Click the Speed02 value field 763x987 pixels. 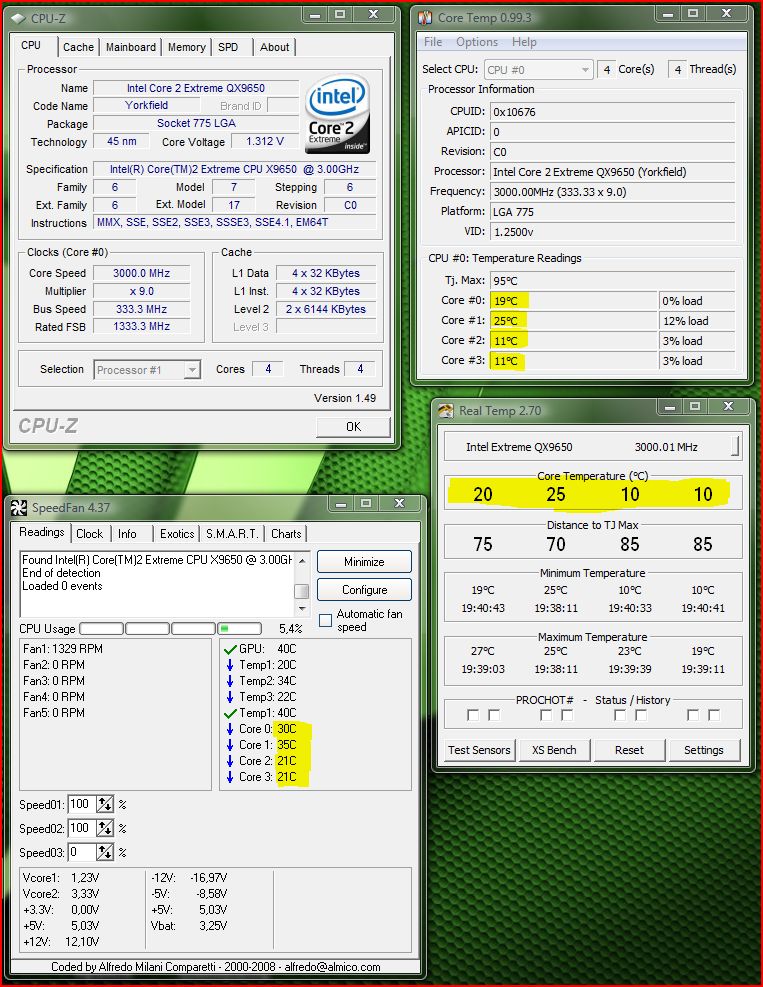coord(82,828)
